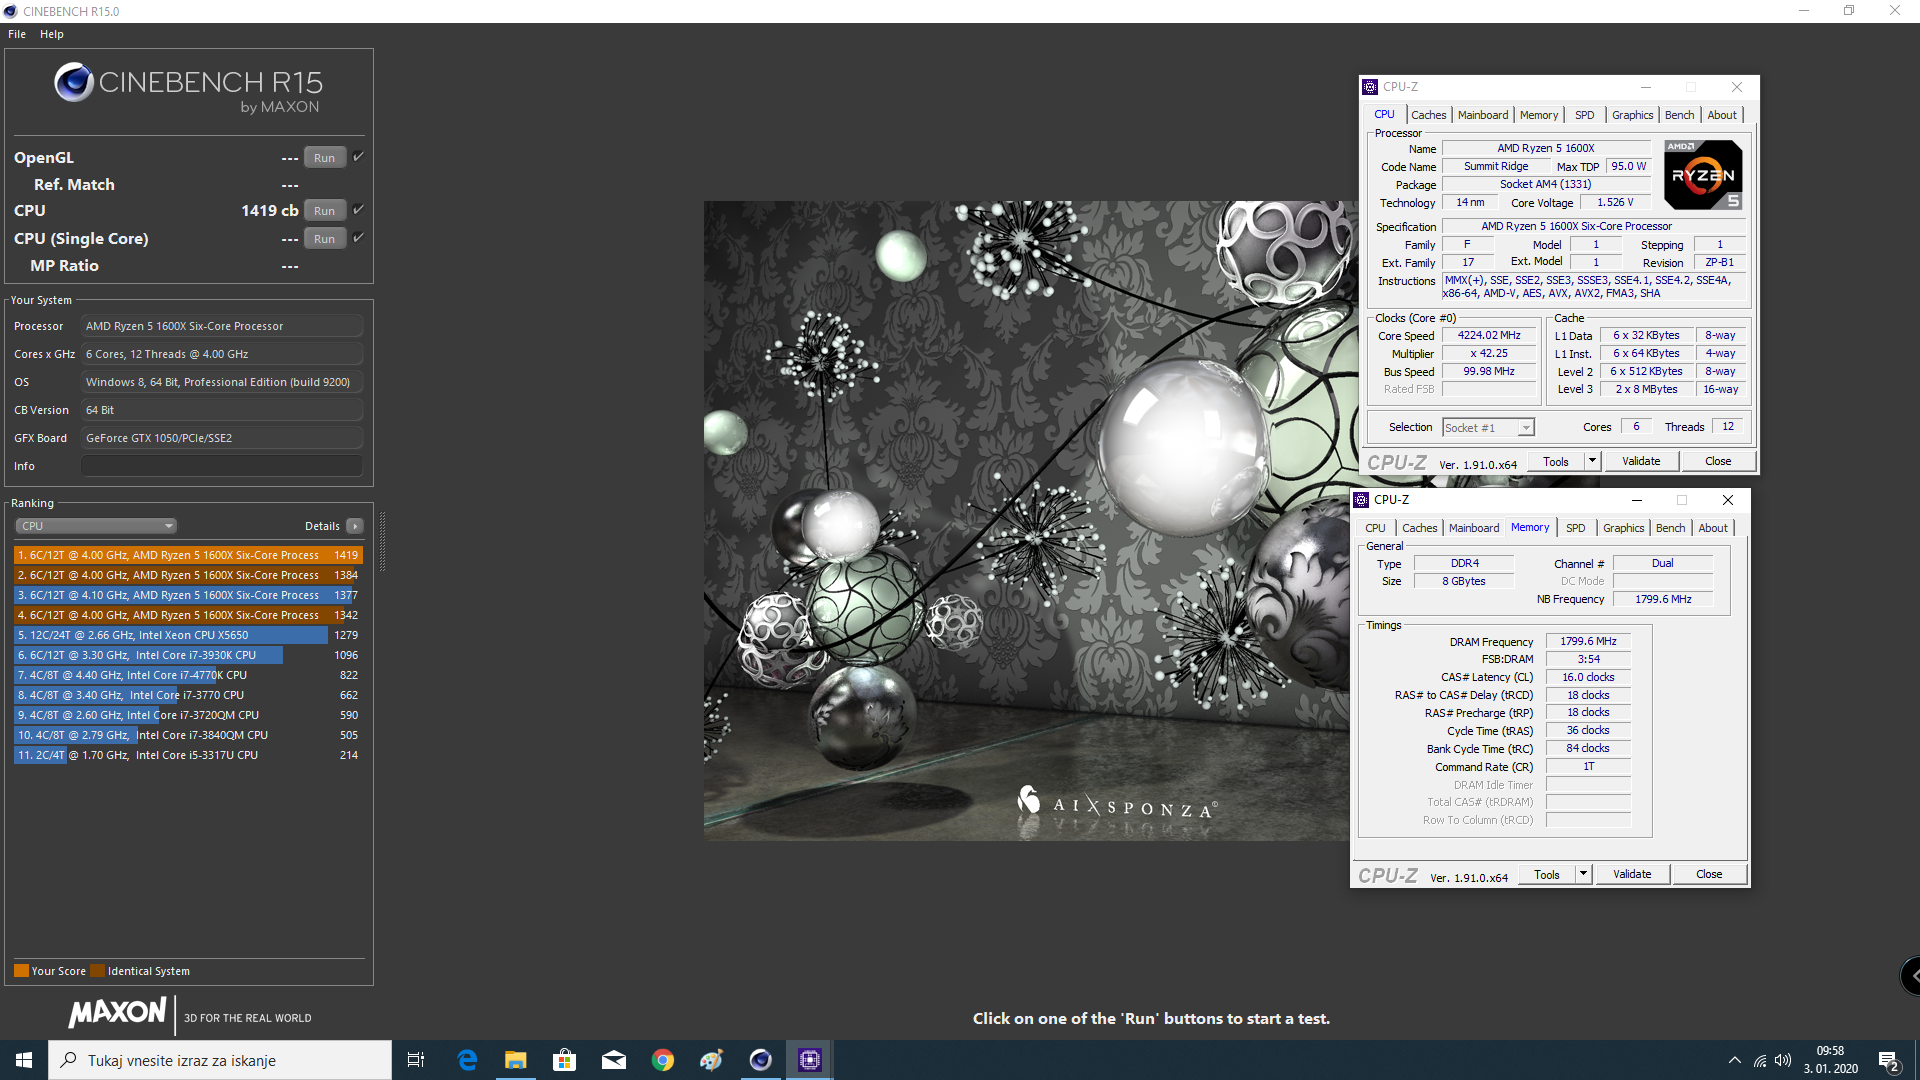Click Validate in top CPU-Z window
The height and width of the screenshot is (1080, 1920).
(x=1641, y=462)
